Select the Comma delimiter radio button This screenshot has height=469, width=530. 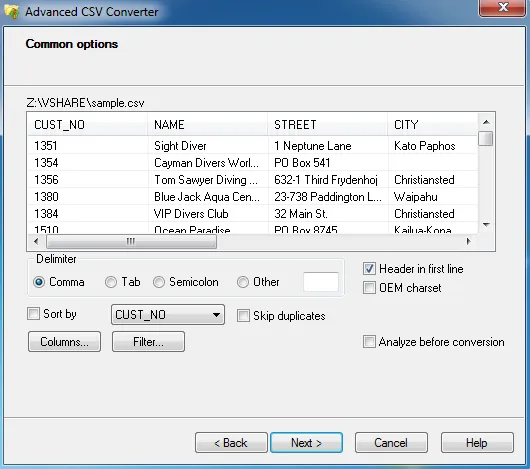click(39, 282)
